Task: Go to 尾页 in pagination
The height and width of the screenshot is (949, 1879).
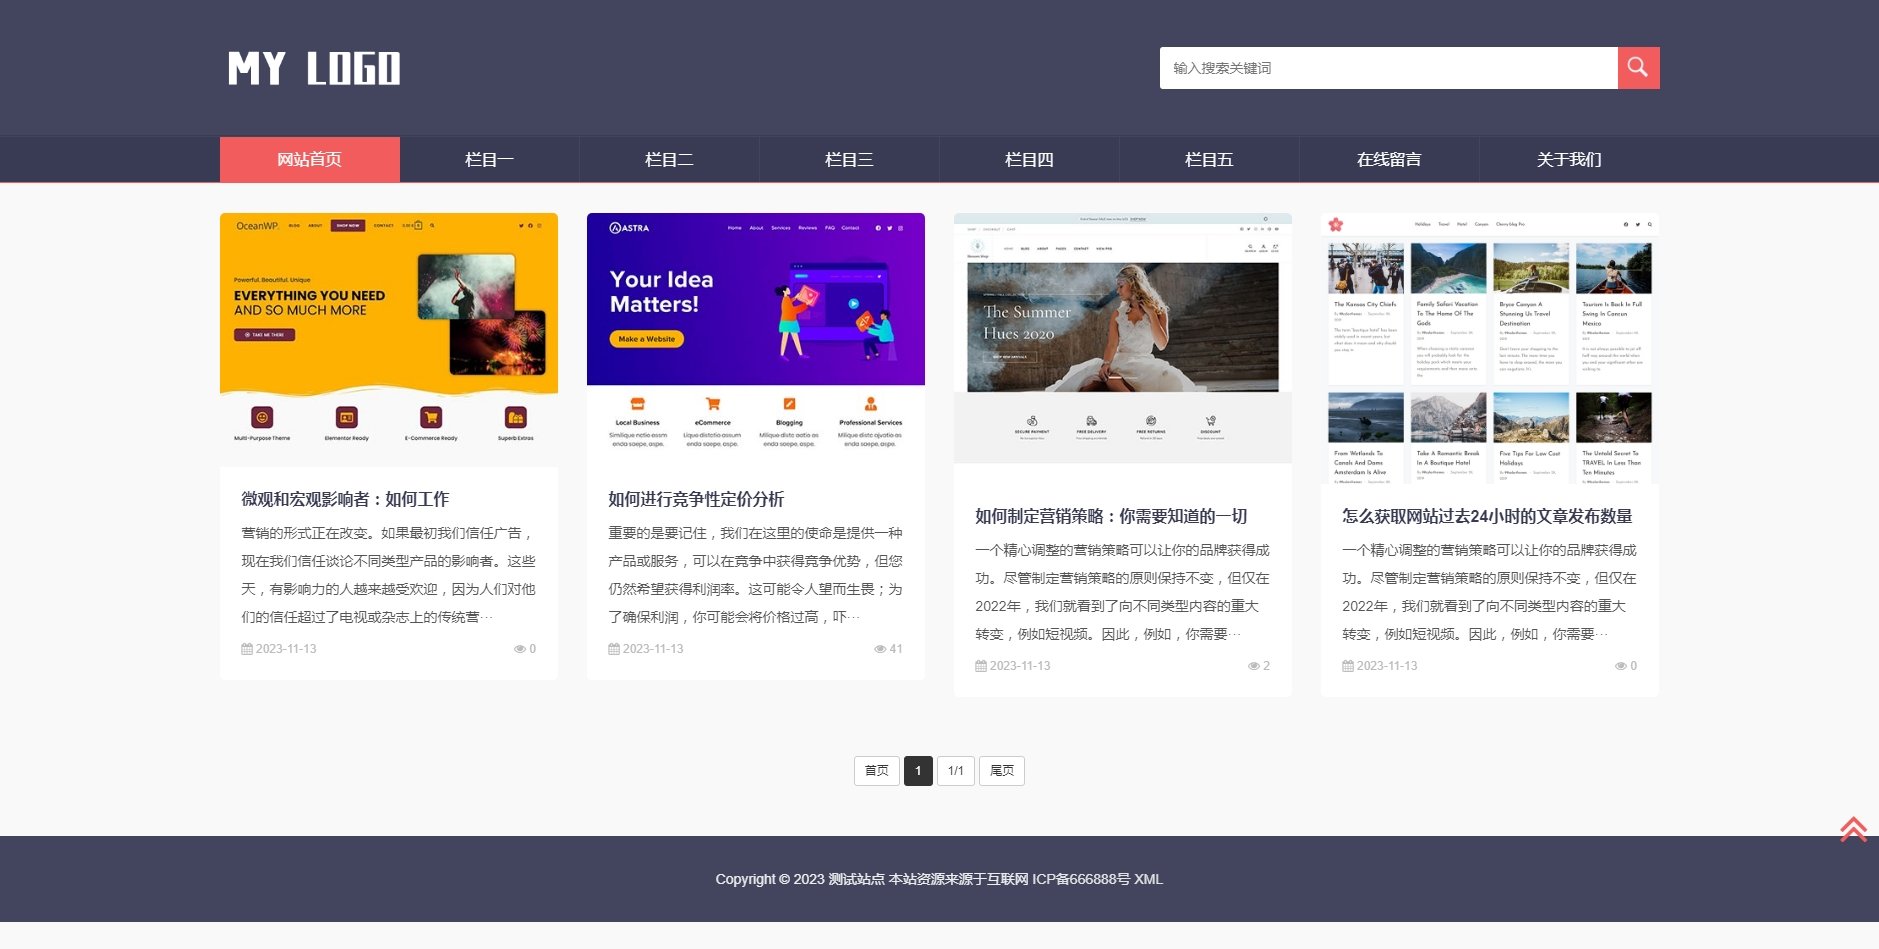Action: tap(1002, 770)
